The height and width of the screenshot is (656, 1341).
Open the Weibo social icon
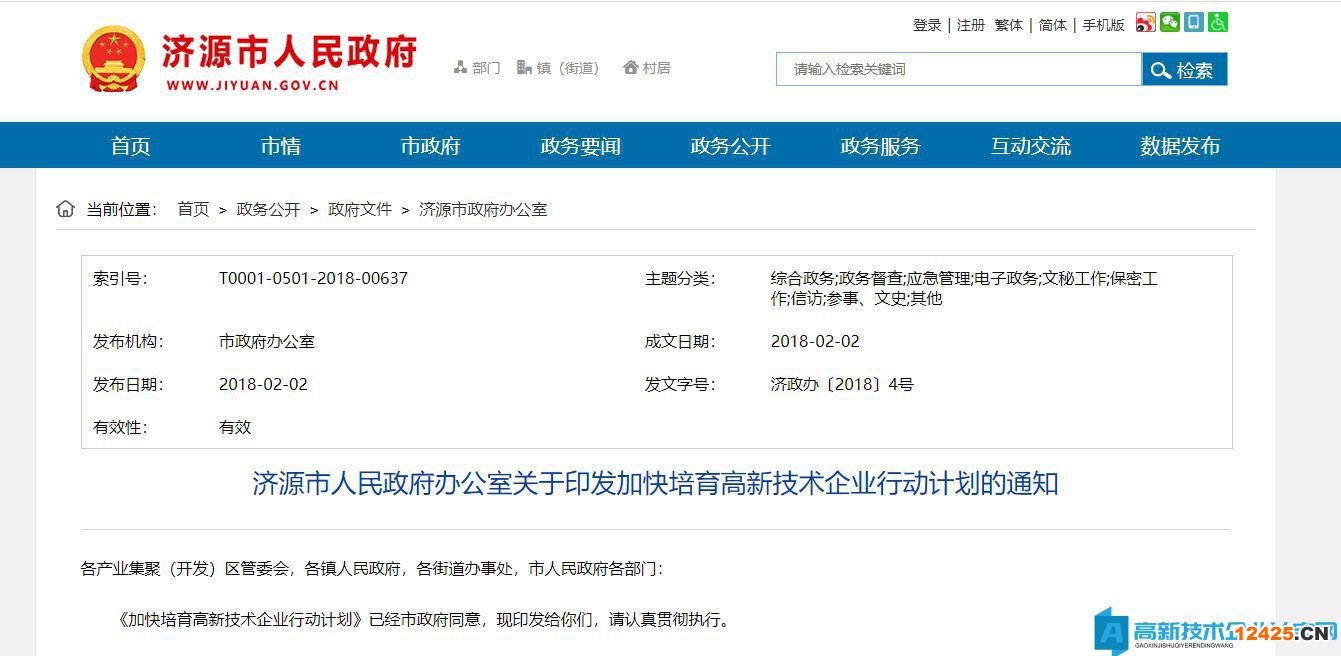coord(1146,23)
